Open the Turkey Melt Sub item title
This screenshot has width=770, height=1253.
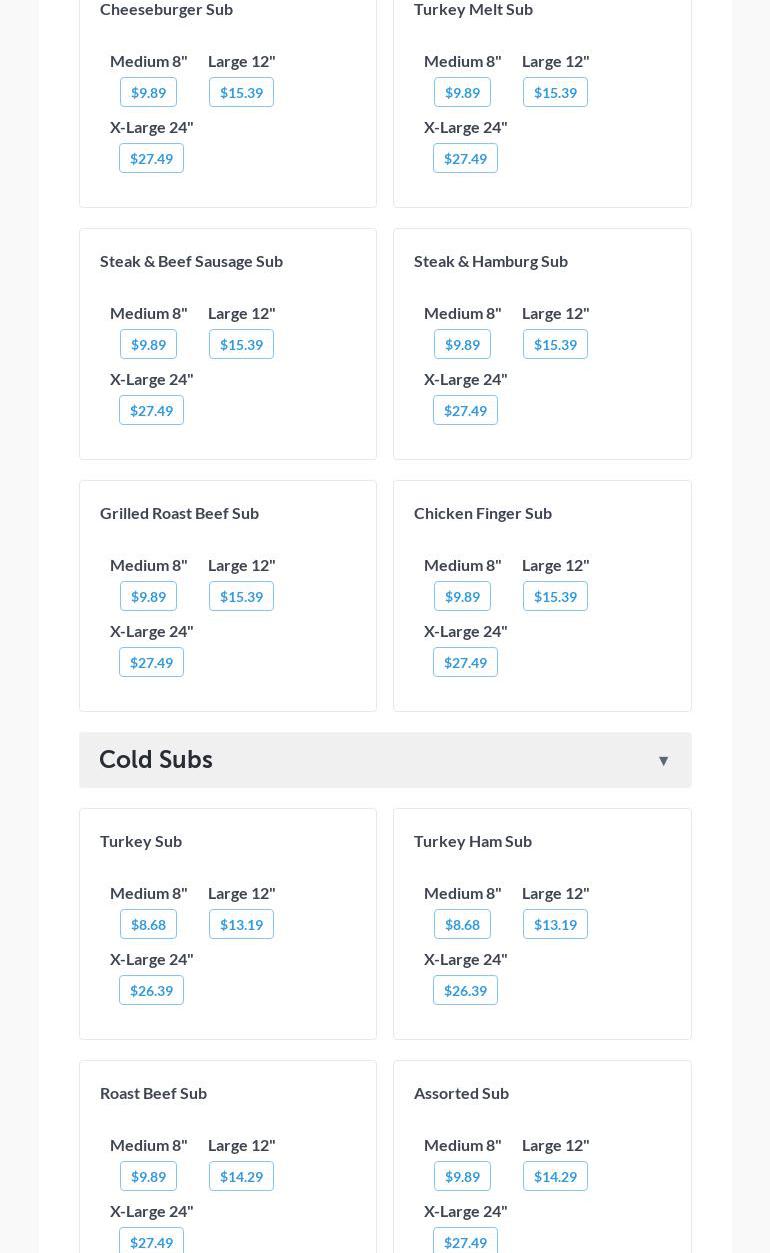click(x=473, y=10)
